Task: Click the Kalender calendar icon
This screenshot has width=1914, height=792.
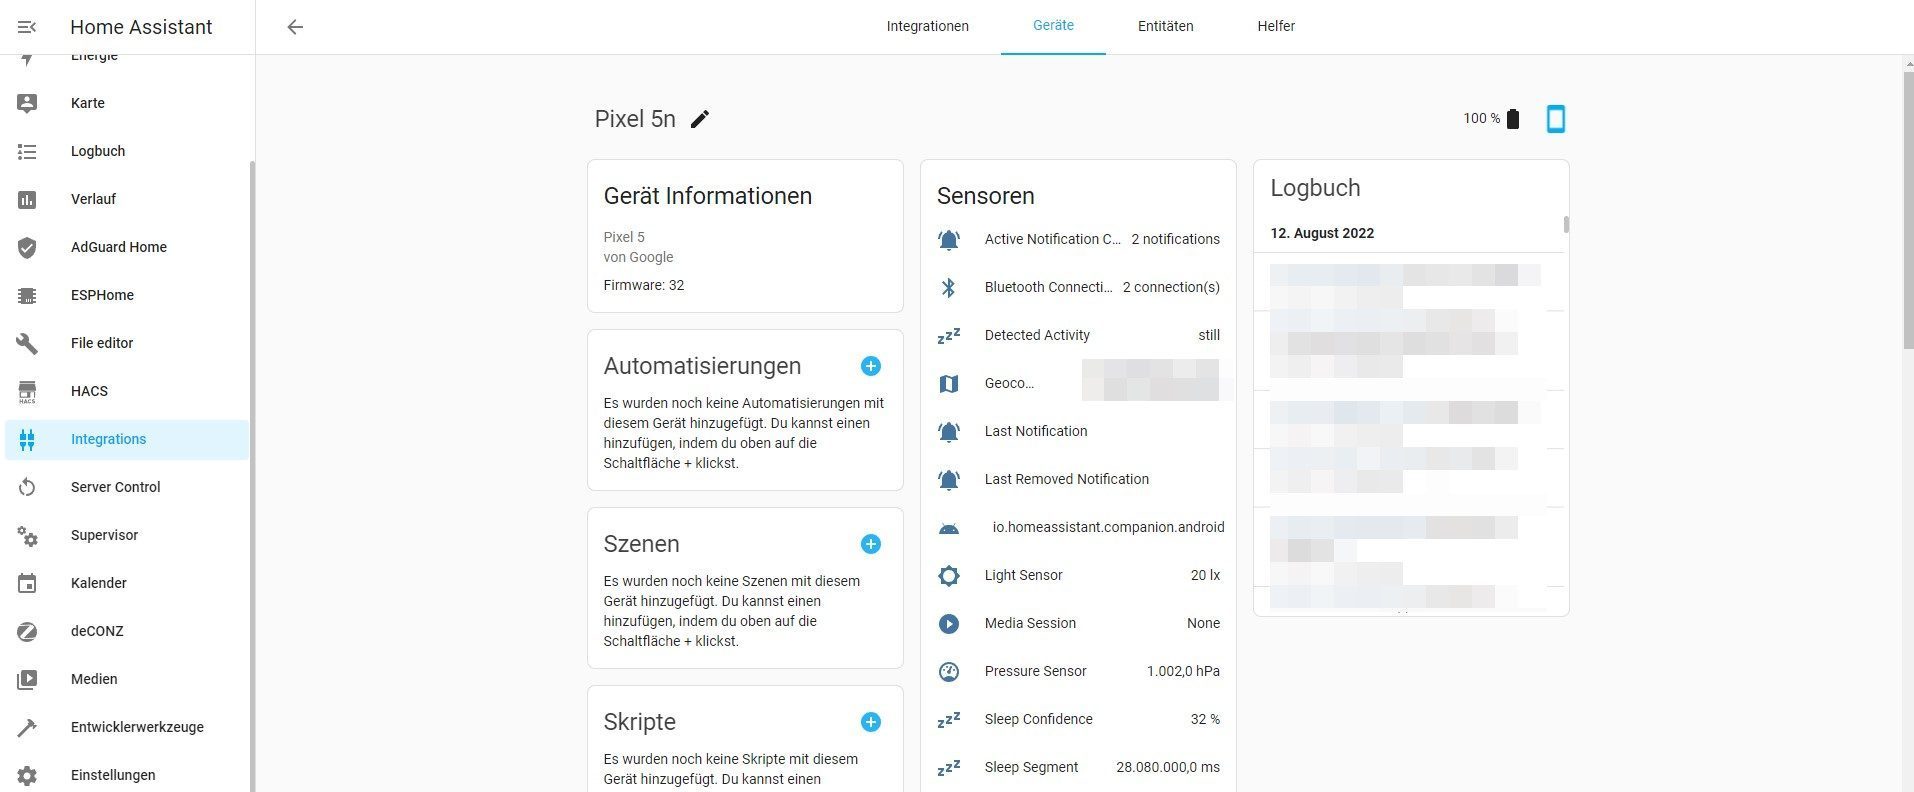Action: tap(27, 583)
